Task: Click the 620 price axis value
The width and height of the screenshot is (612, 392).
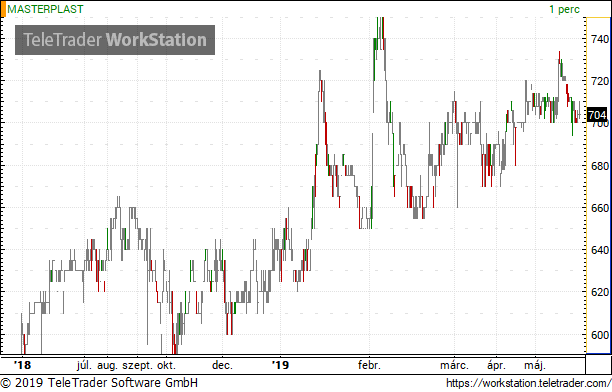Action: click(600, 292)
